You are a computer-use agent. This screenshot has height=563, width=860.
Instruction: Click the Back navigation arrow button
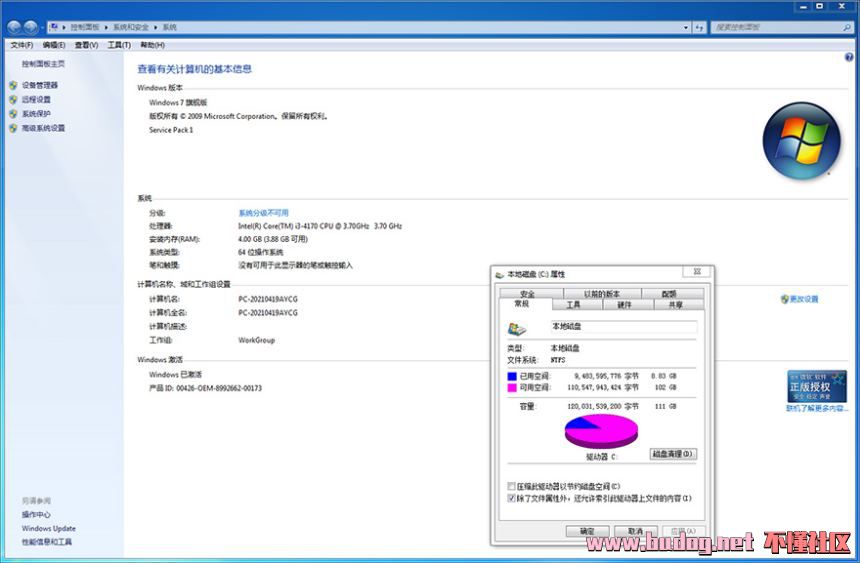[x=15, y=28]
